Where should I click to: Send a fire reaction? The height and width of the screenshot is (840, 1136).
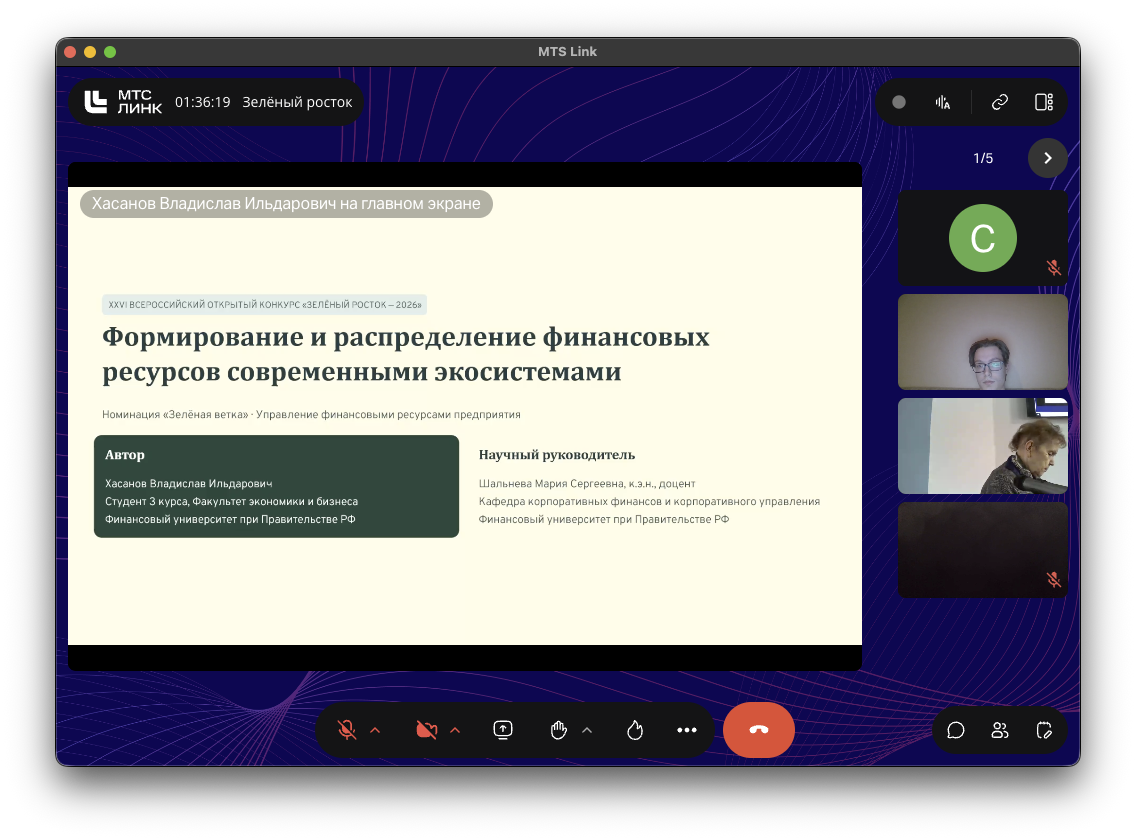click(x=634, y=730)
